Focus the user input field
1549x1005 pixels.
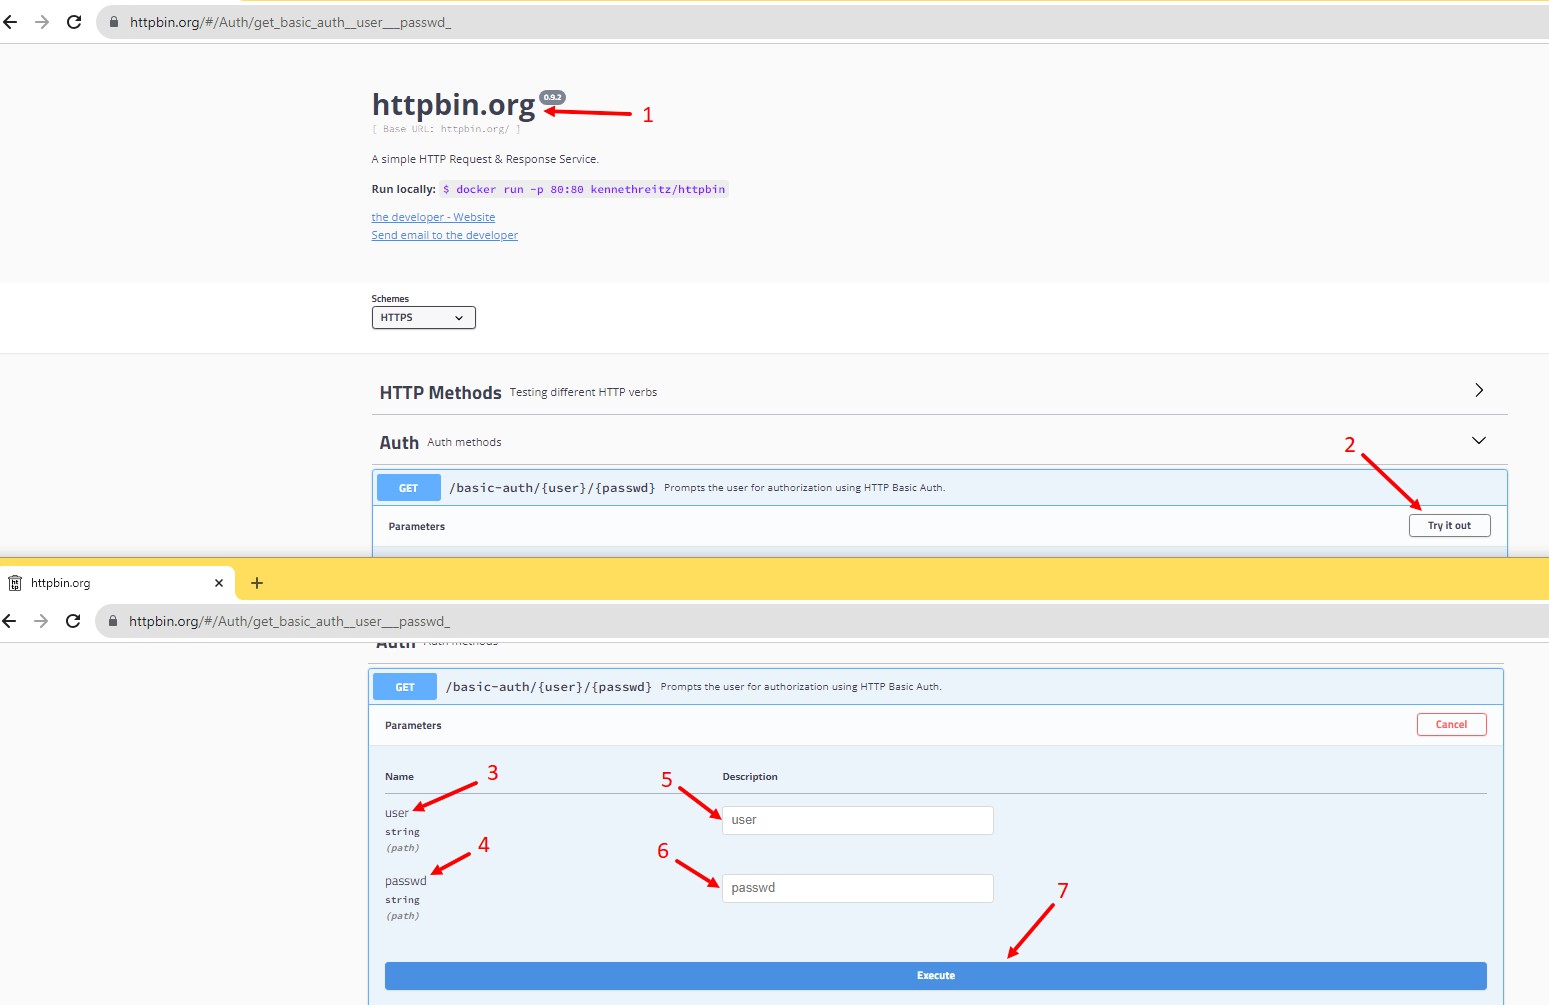tap(857, 820)
